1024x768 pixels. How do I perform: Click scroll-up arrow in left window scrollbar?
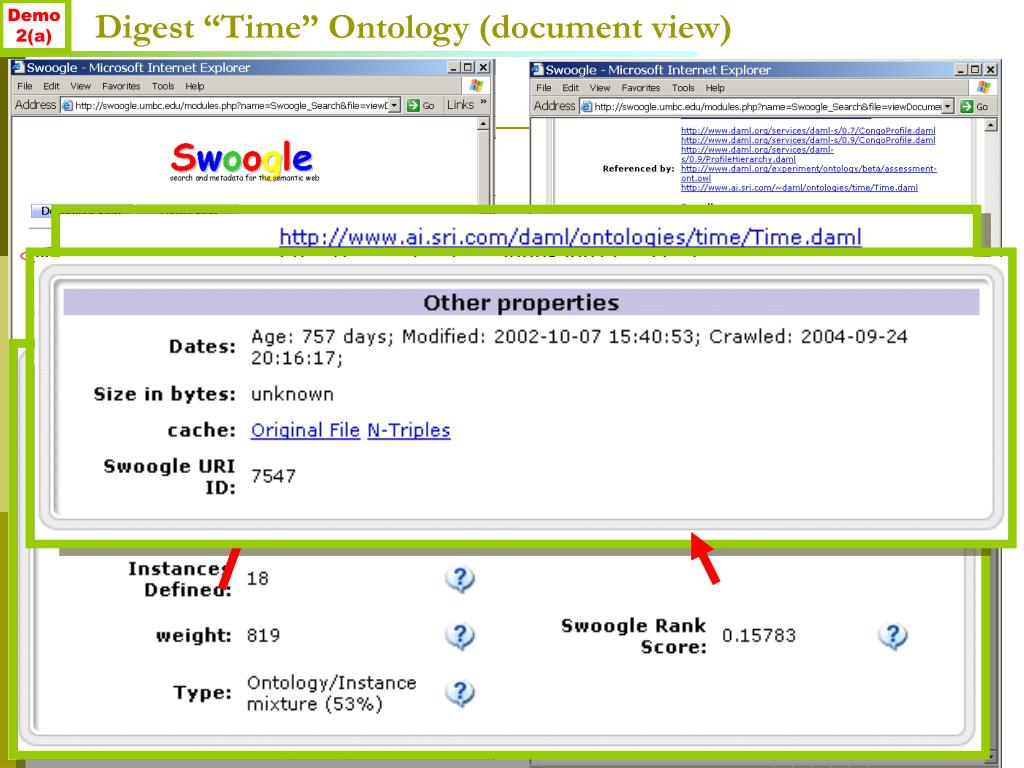[483, 124]
